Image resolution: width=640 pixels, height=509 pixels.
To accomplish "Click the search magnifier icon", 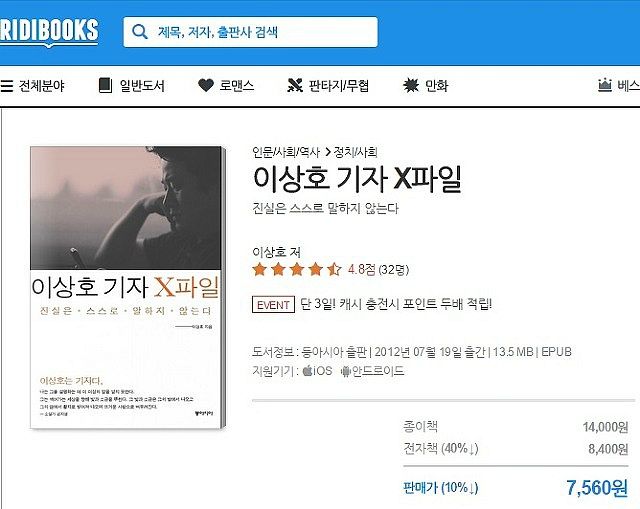I will pyautogui.click(x=140, y=32).
